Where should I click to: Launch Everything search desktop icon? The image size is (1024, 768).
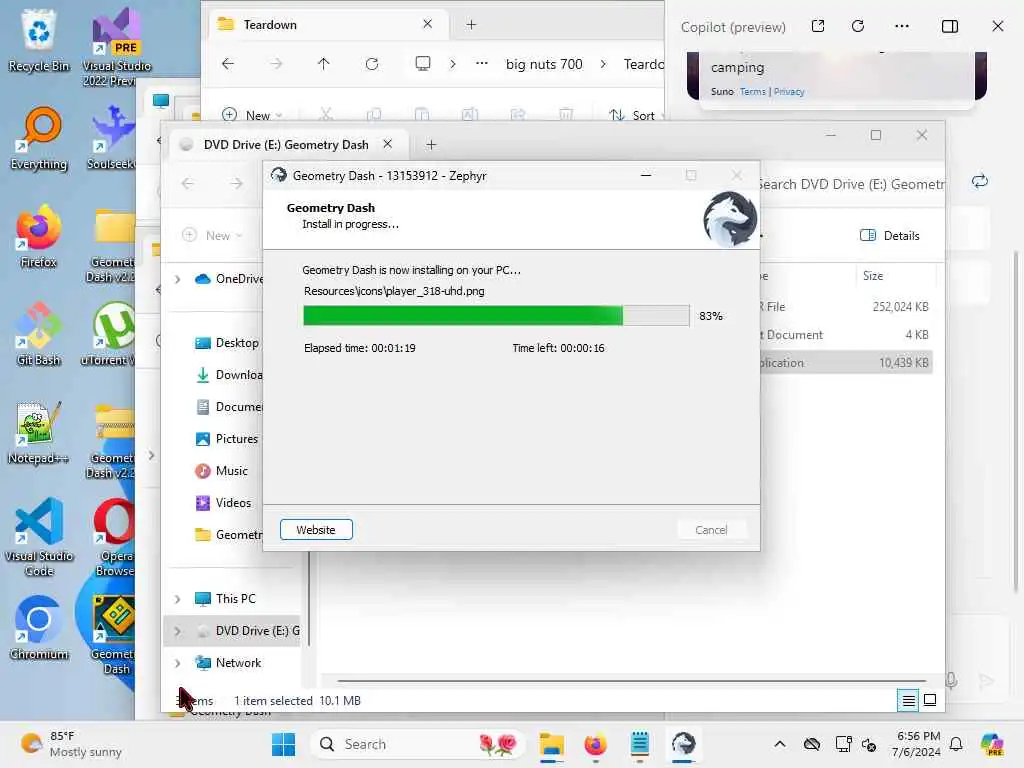(39, 138)
